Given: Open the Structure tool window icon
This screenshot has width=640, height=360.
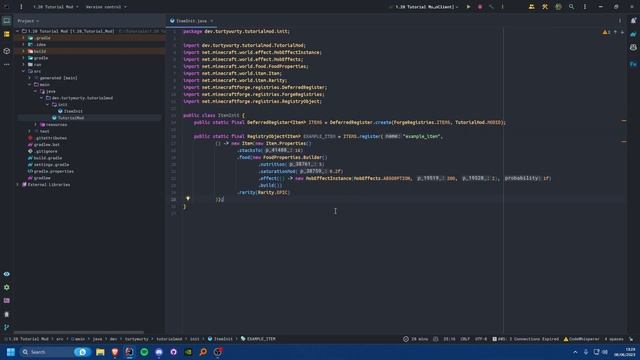Looking at the screenshot, I should (7, 51).
